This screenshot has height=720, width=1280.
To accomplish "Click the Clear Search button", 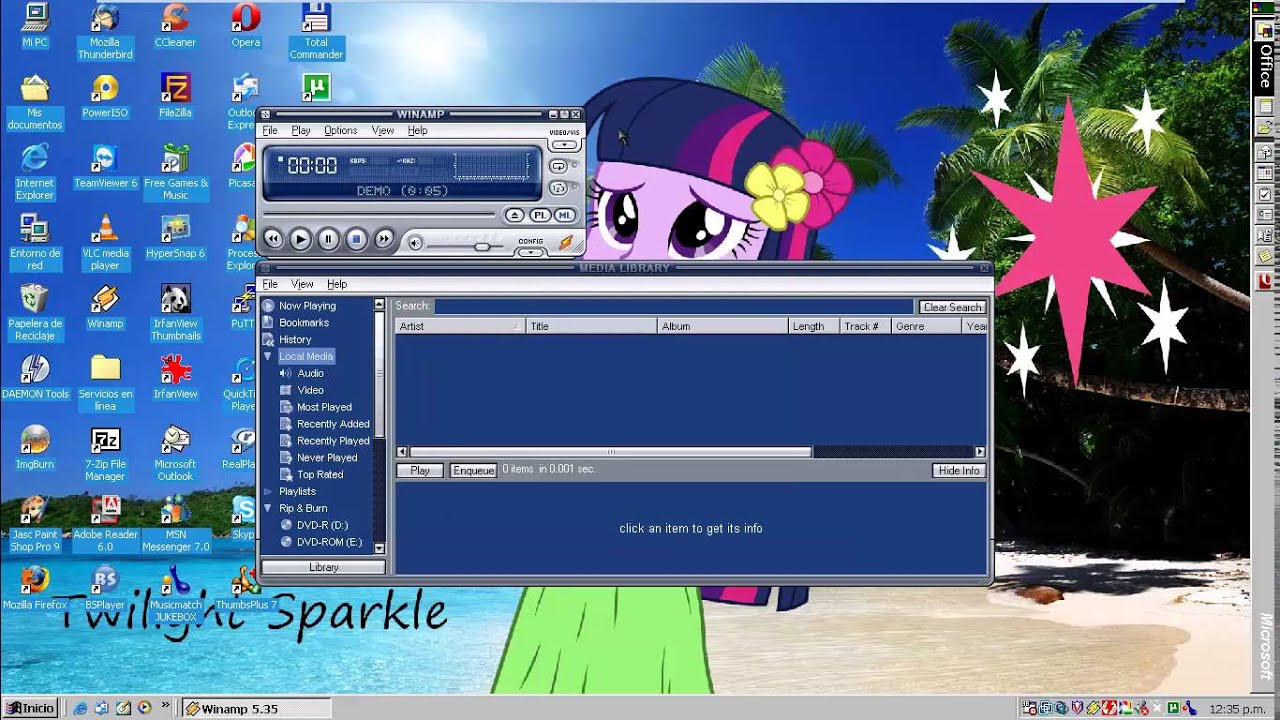I will tap(953, 307).
